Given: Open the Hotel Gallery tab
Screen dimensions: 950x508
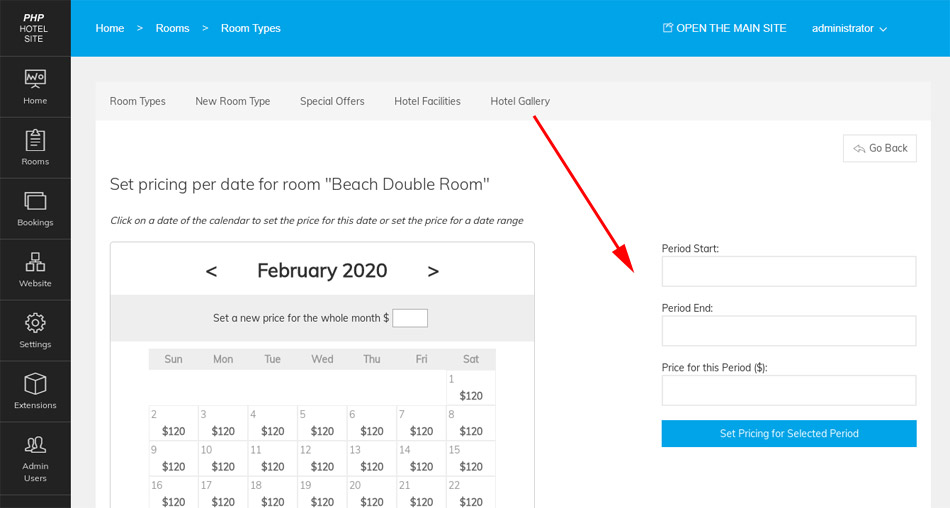Looking at the screenshot, I should click(519, 101).
